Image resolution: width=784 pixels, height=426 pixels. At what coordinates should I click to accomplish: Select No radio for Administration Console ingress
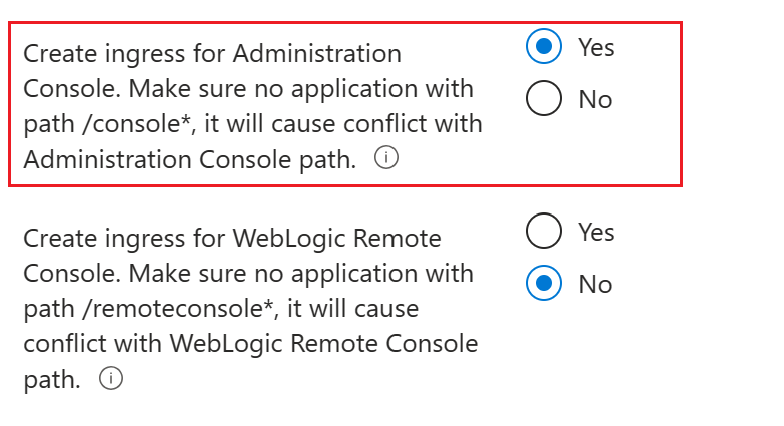543,99
